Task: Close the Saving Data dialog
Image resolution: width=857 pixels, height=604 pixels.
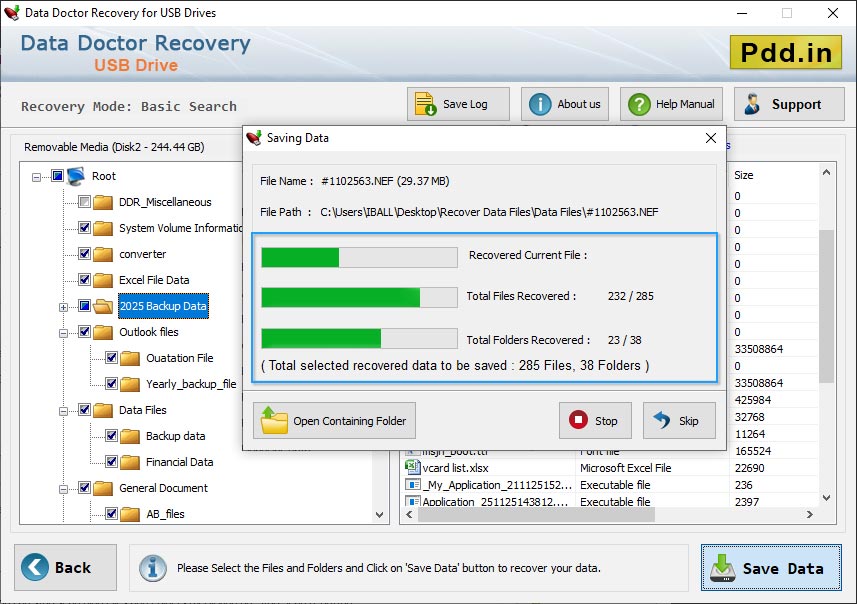Action: [711, 138]
